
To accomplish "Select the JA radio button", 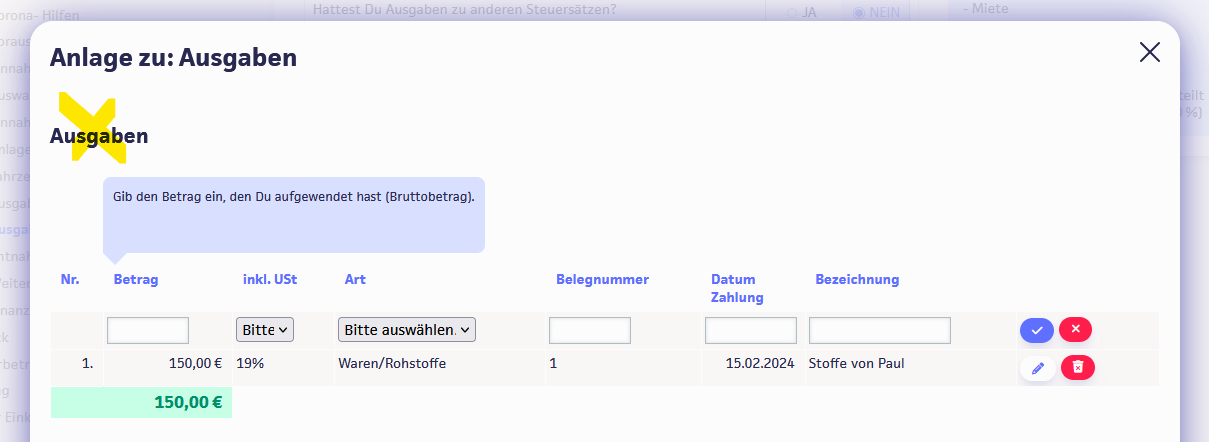I will 792,13.
